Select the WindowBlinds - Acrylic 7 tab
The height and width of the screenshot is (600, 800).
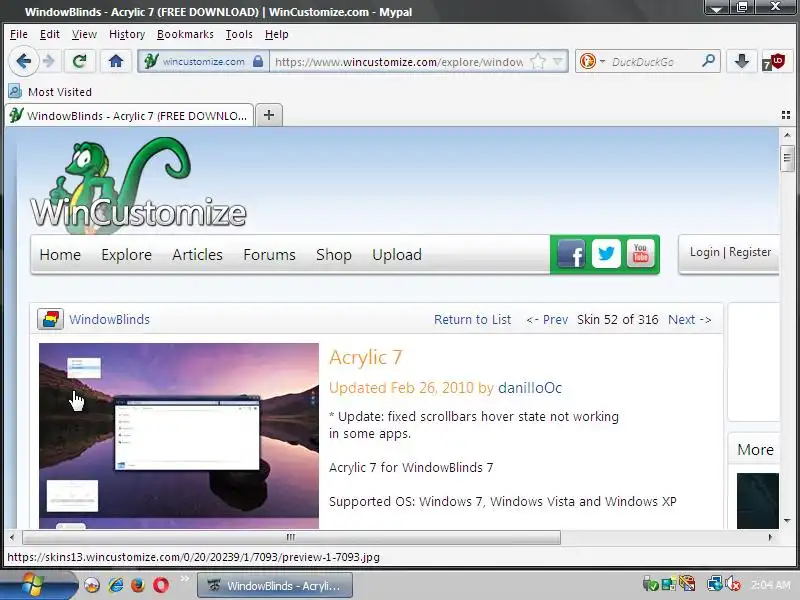129,116
